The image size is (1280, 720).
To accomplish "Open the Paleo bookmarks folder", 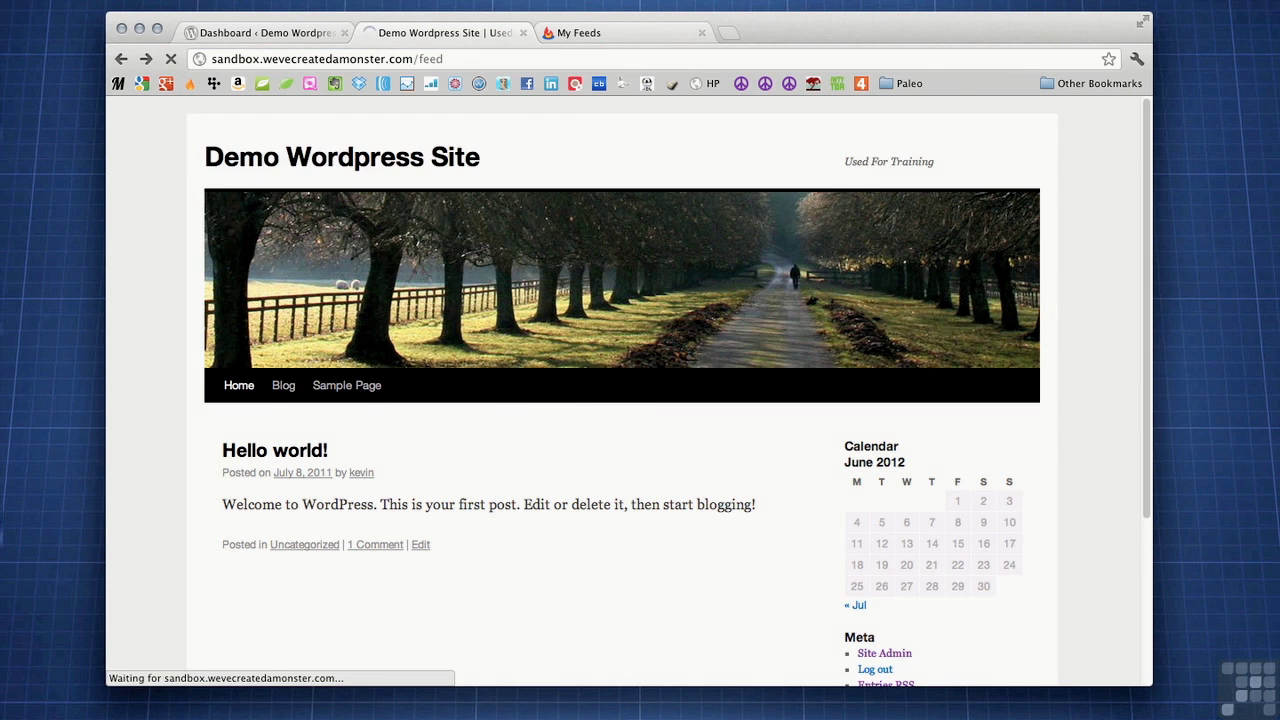I will (901, 84).
